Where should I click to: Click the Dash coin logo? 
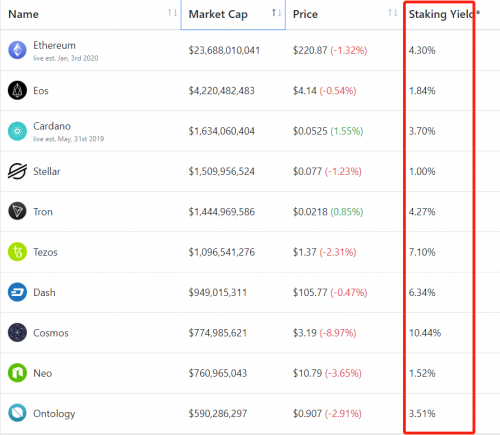[17, 292]
